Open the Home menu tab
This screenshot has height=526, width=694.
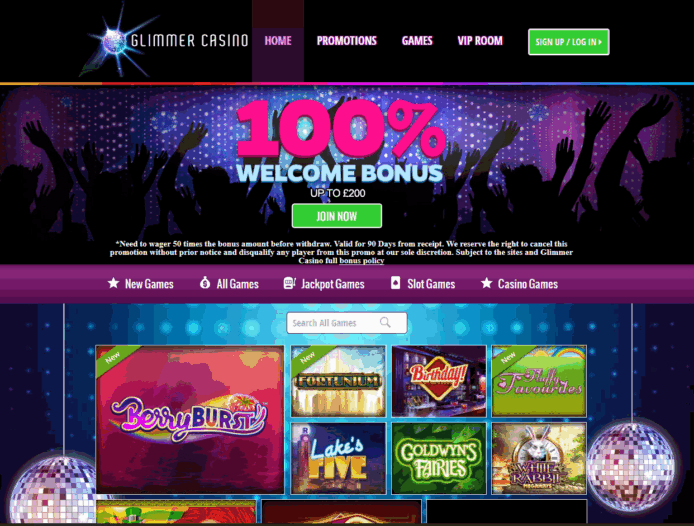278,41
